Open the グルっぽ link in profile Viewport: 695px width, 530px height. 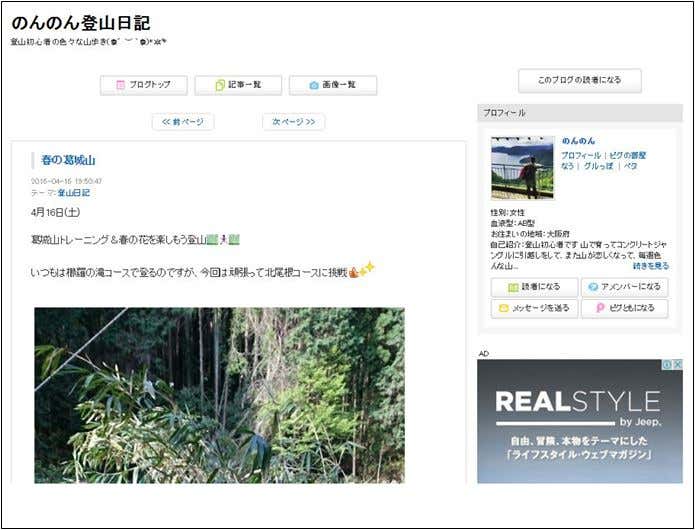tap(598, 166)
